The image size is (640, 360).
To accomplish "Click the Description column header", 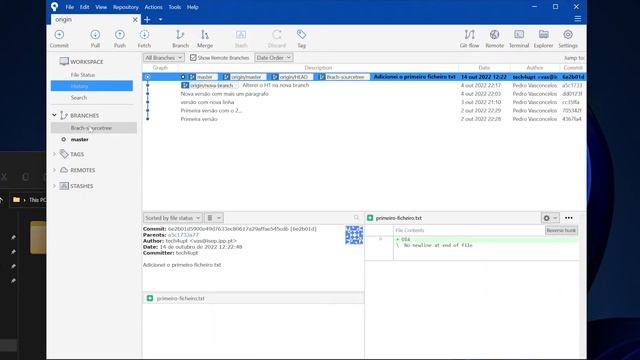I will pyautogui.click(x=318, y=68).
